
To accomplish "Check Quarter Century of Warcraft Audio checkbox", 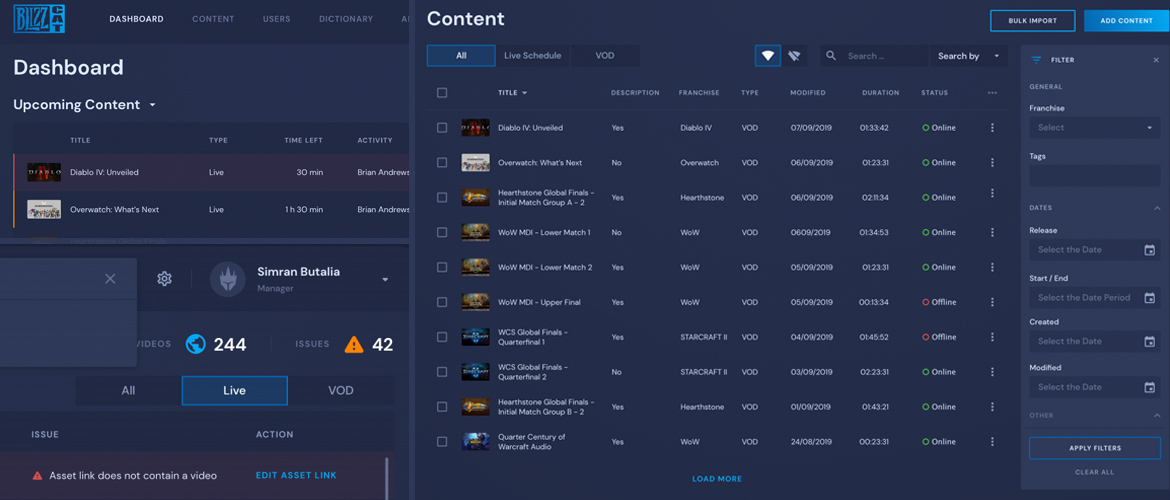I will [442, 441].
